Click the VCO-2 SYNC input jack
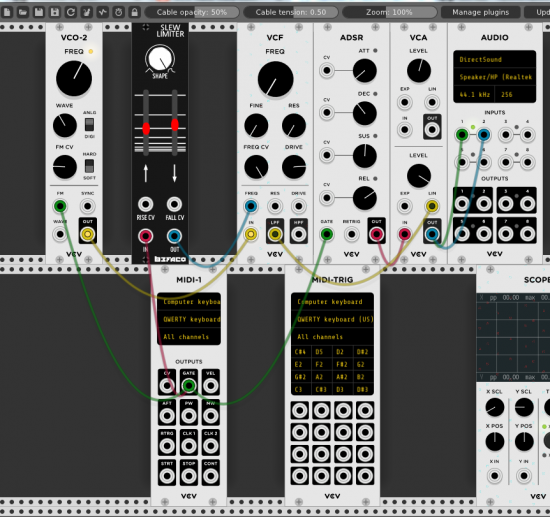The image size is (550, 517). coord(88,206)
